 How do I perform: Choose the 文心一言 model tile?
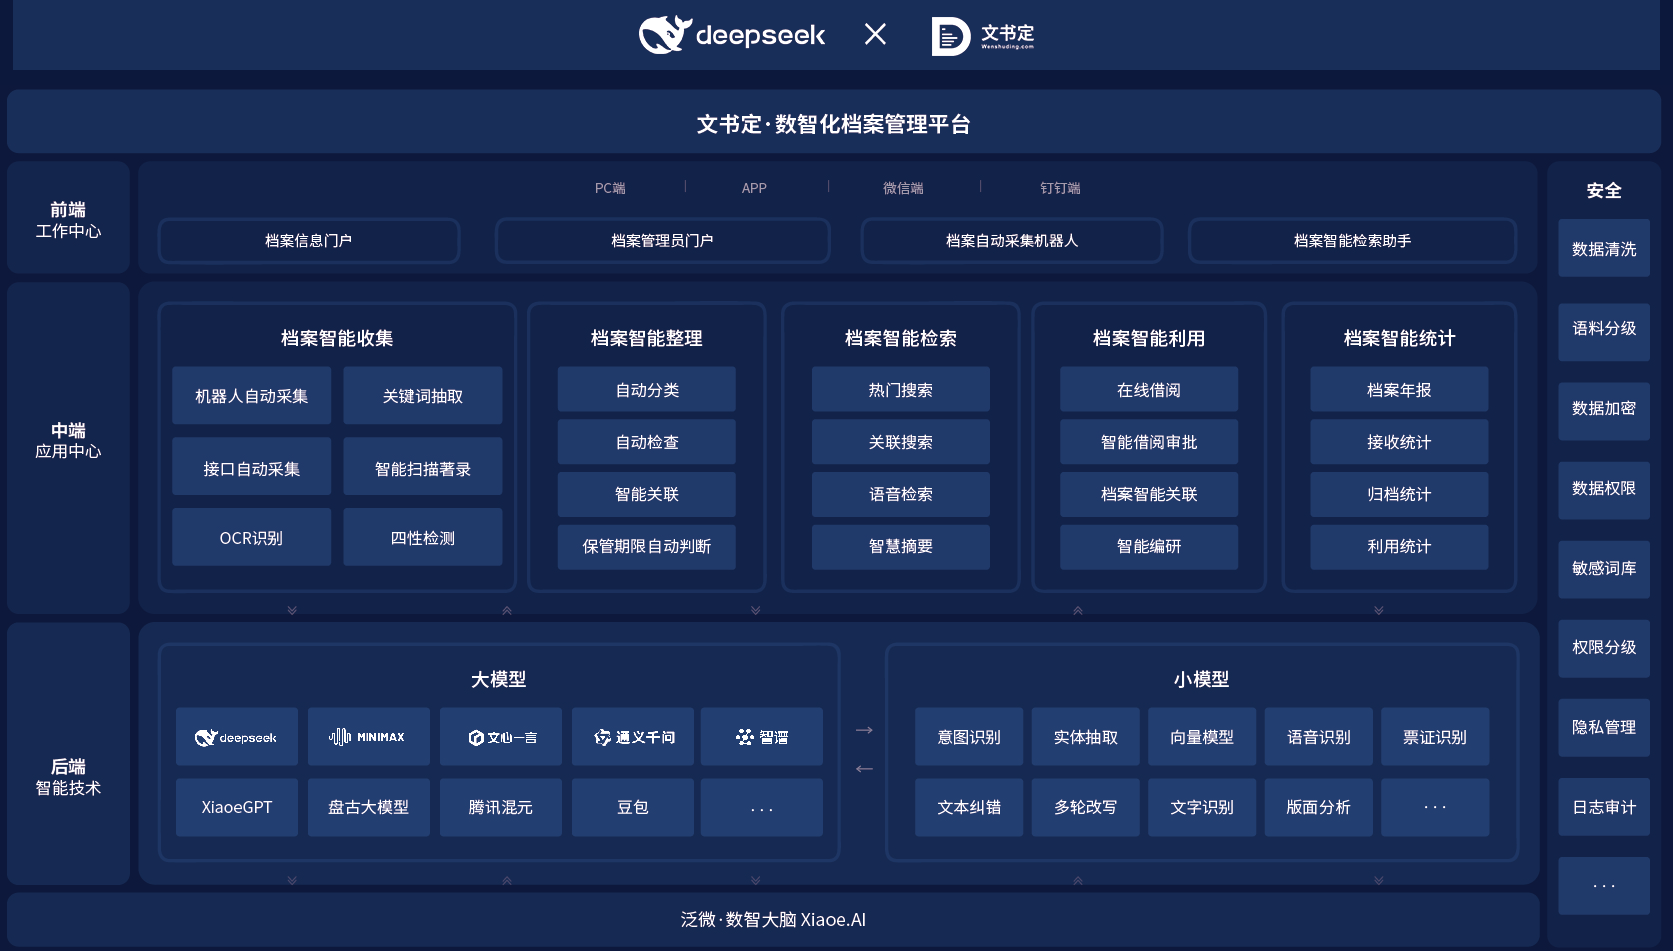pos(501,737)
